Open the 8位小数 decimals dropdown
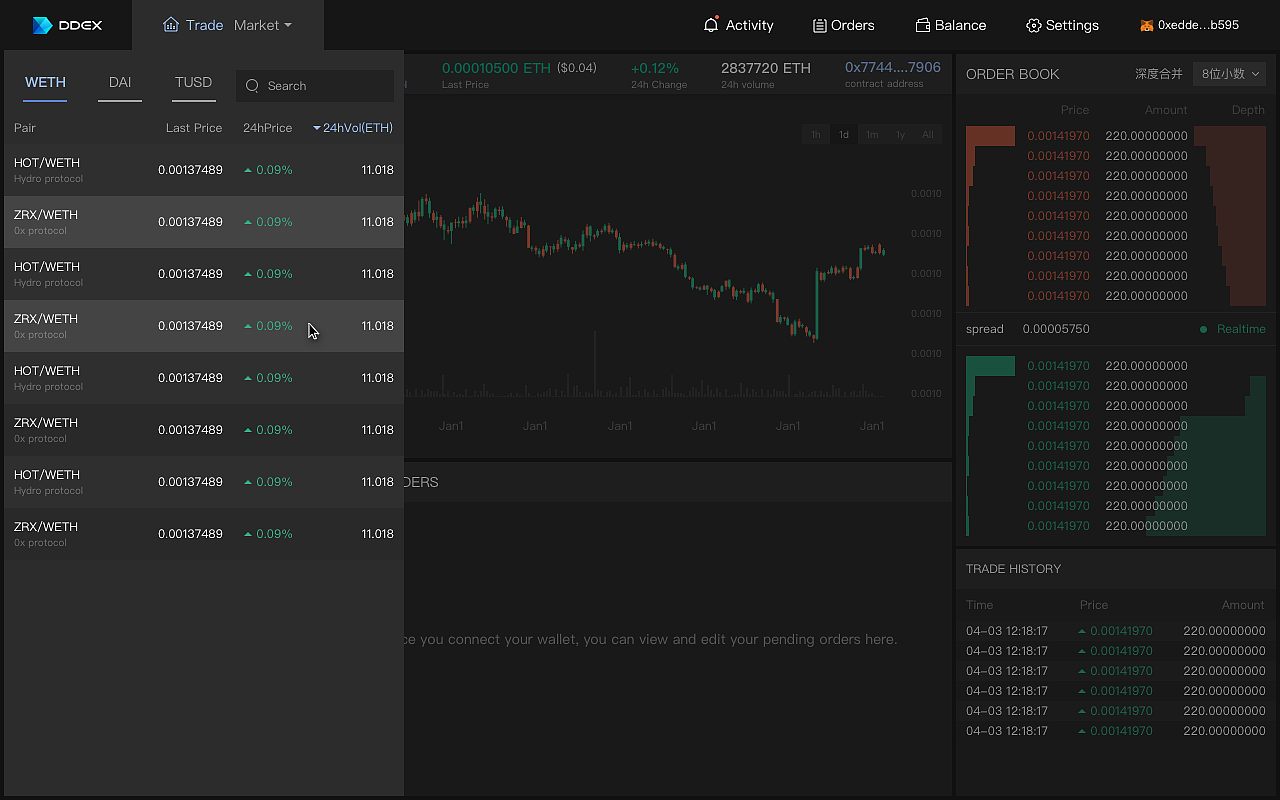The height and width of the screenshot is (800, 1280). pyautogui.click(x=1229, y=74)
